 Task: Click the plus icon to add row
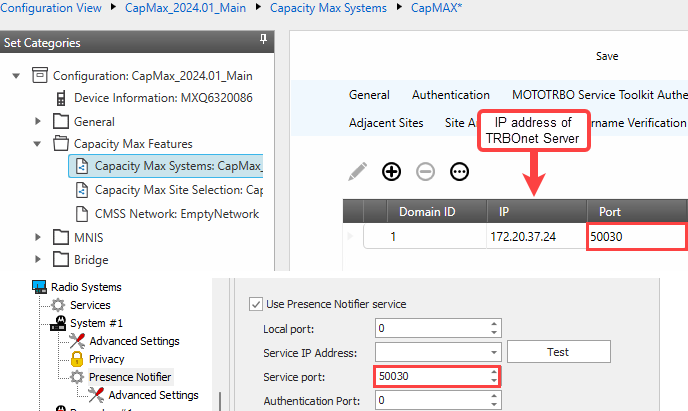tap(392, 171)
